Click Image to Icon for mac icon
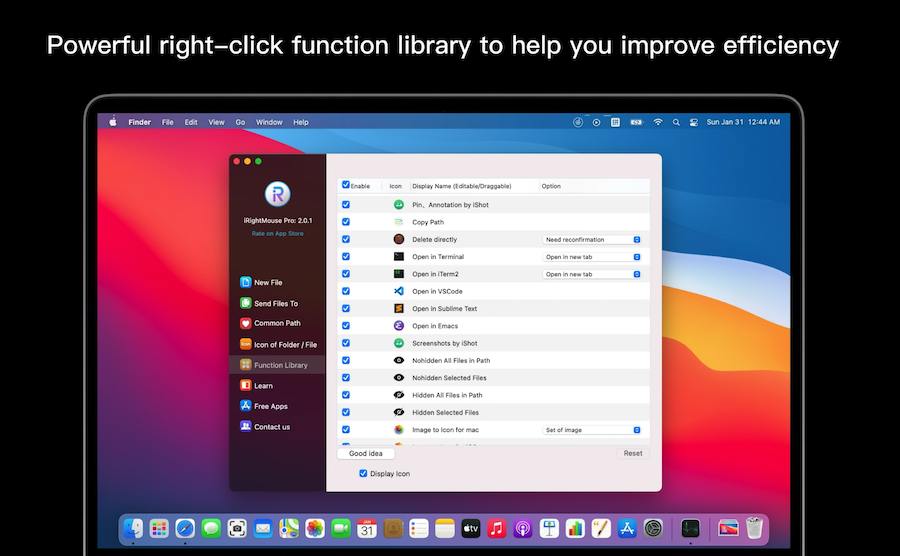Image resolution: width=900 pixels, height=556 pixels. (399, 429)
